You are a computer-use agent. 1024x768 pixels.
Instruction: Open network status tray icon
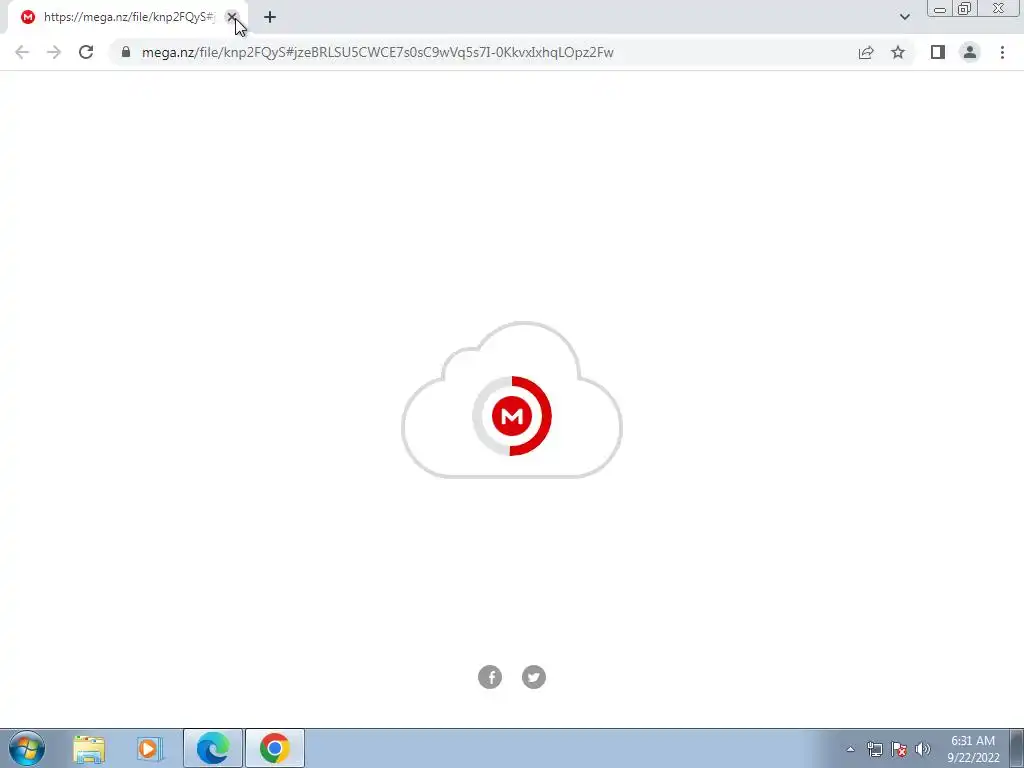[874, 749]
